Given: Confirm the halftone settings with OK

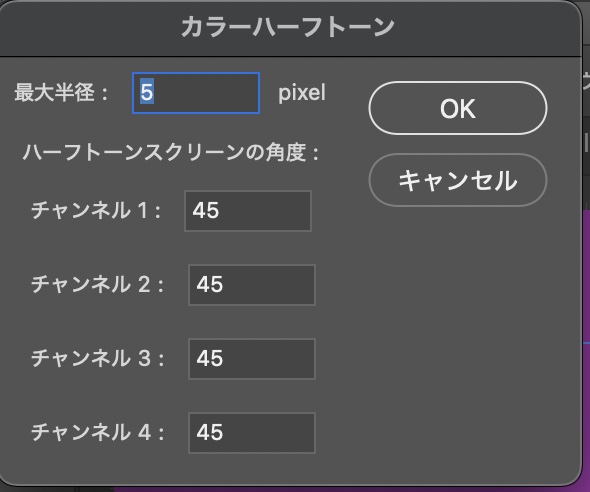Looking at the screenshot, I should point(458,108).
